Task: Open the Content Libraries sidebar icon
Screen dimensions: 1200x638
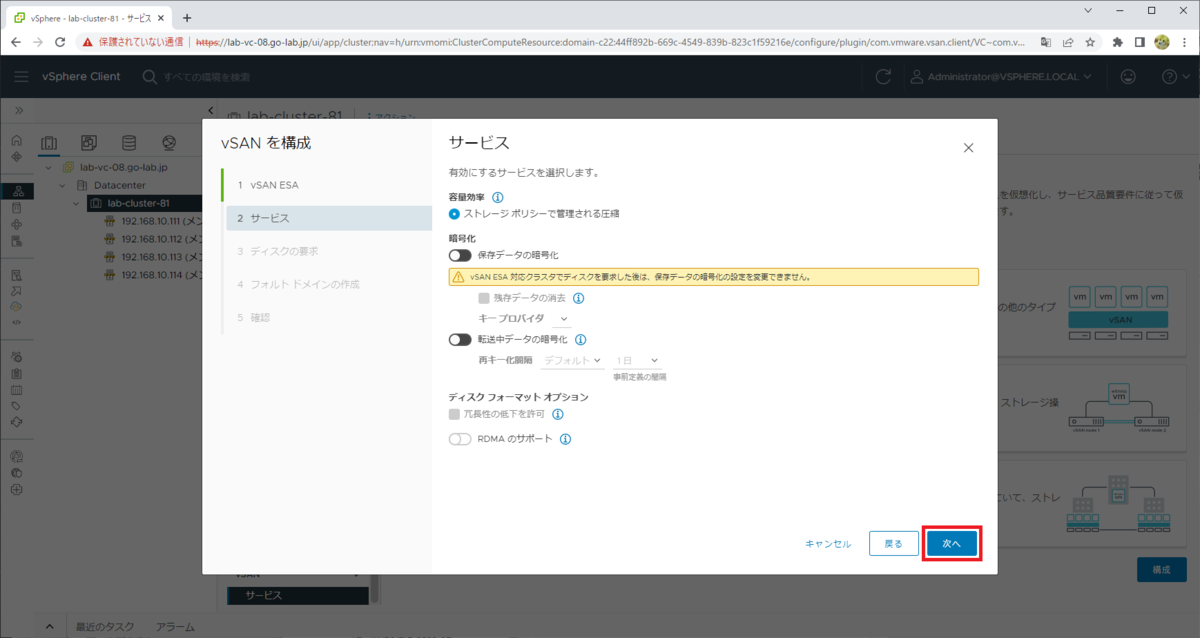Action: pyautogui.click(x=17, y=208)
